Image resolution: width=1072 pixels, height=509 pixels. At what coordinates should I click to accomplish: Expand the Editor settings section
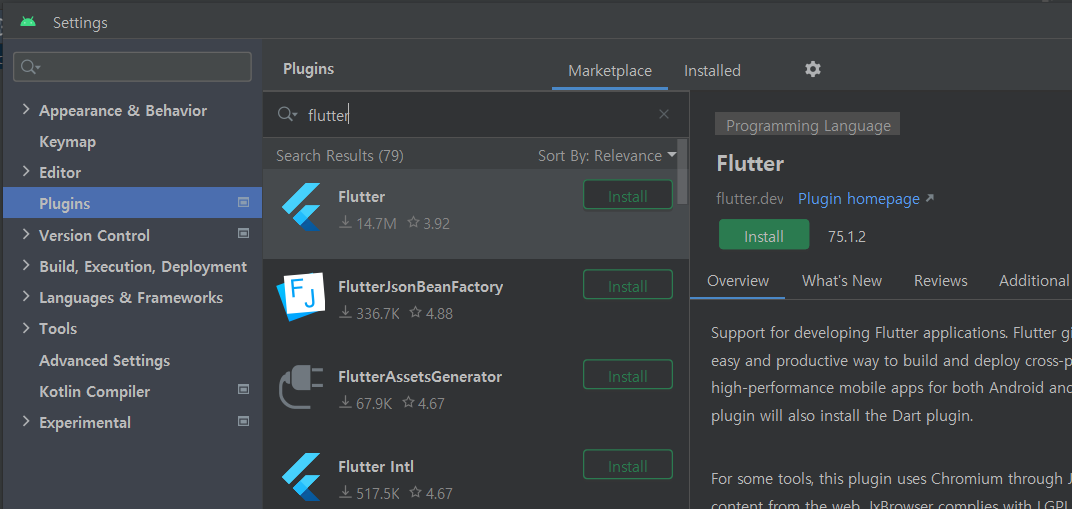[26, 171]
